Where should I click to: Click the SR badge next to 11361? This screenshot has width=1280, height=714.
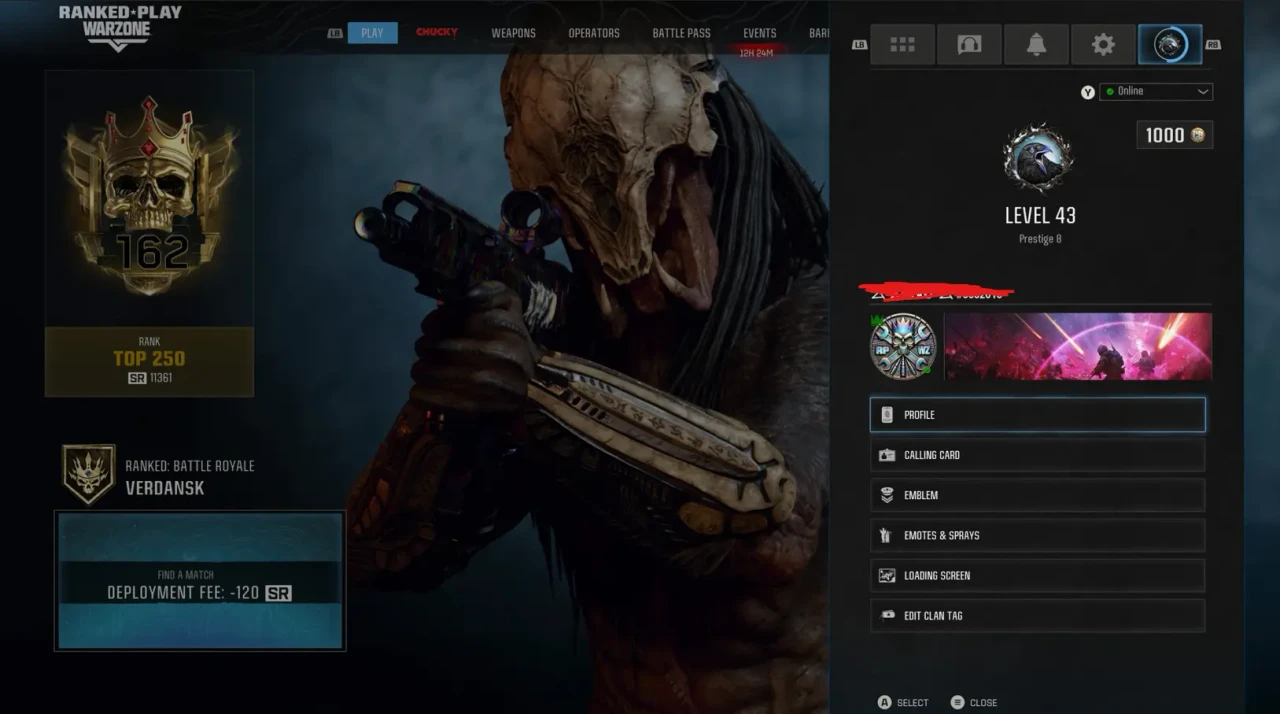(x=137, y=378)
